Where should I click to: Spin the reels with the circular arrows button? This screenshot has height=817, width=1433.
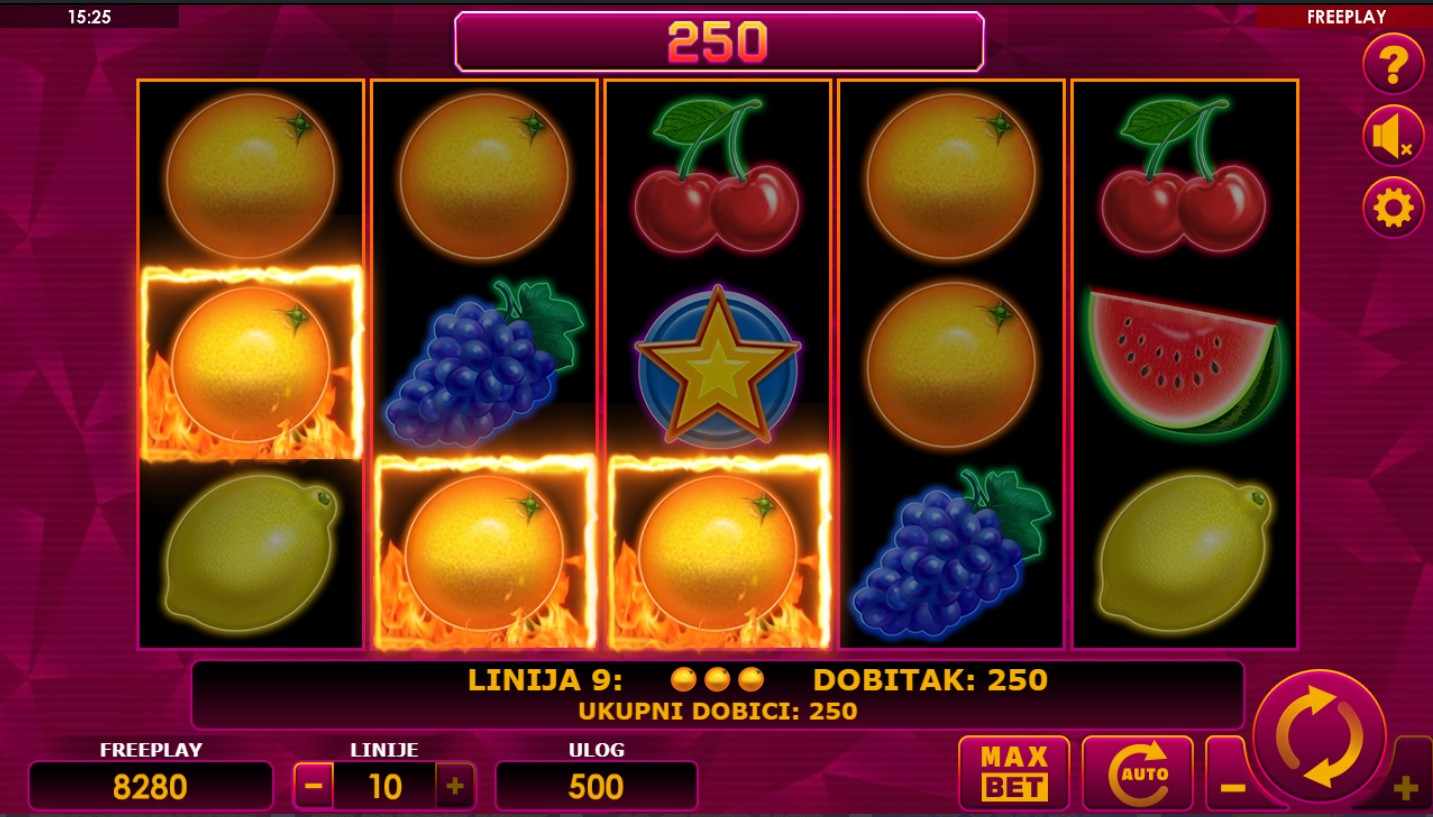(1320, 736)
